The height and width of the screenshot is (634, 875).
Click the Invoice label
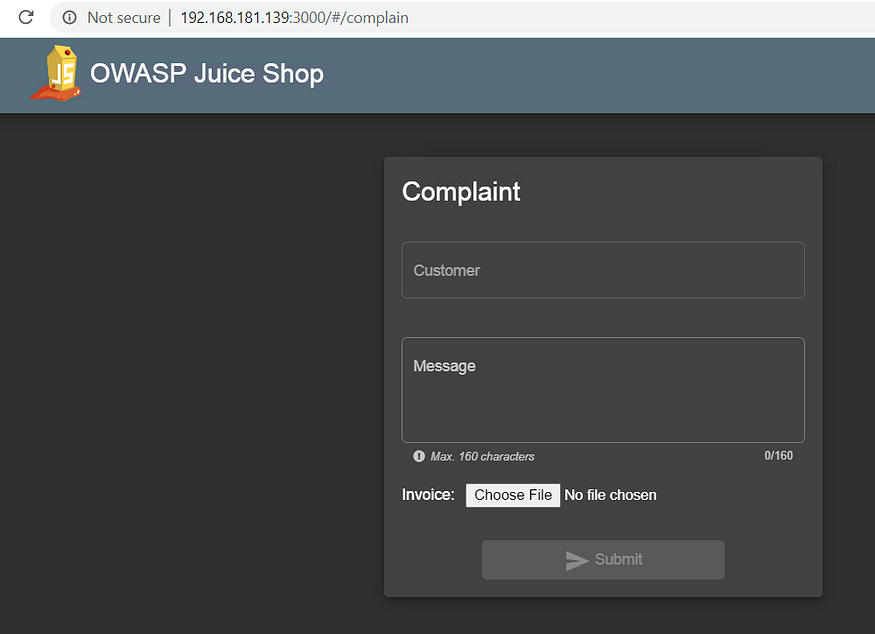(x=428, y=495)
